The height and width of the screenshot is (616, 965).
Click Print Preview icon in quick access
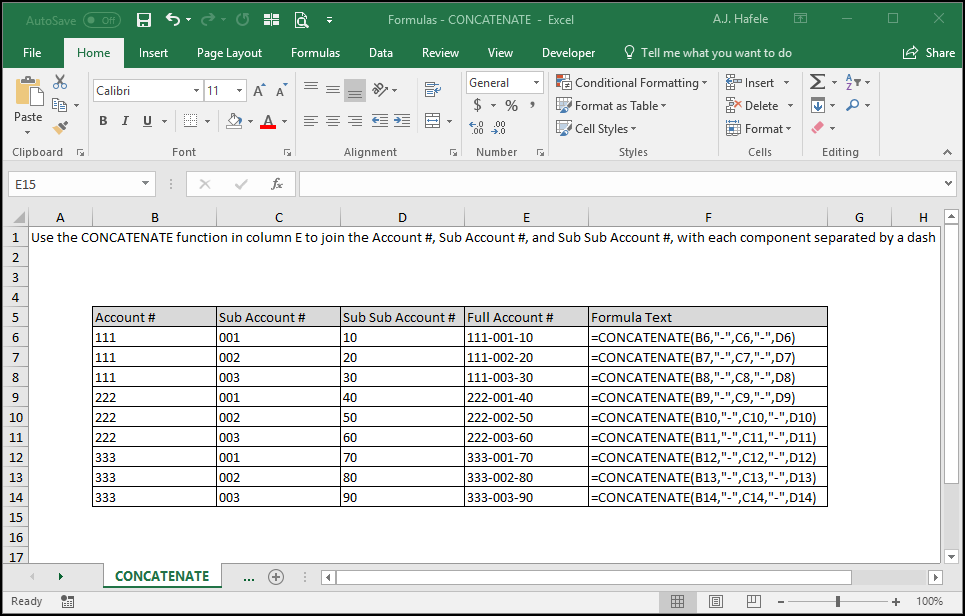coord(301,20)
